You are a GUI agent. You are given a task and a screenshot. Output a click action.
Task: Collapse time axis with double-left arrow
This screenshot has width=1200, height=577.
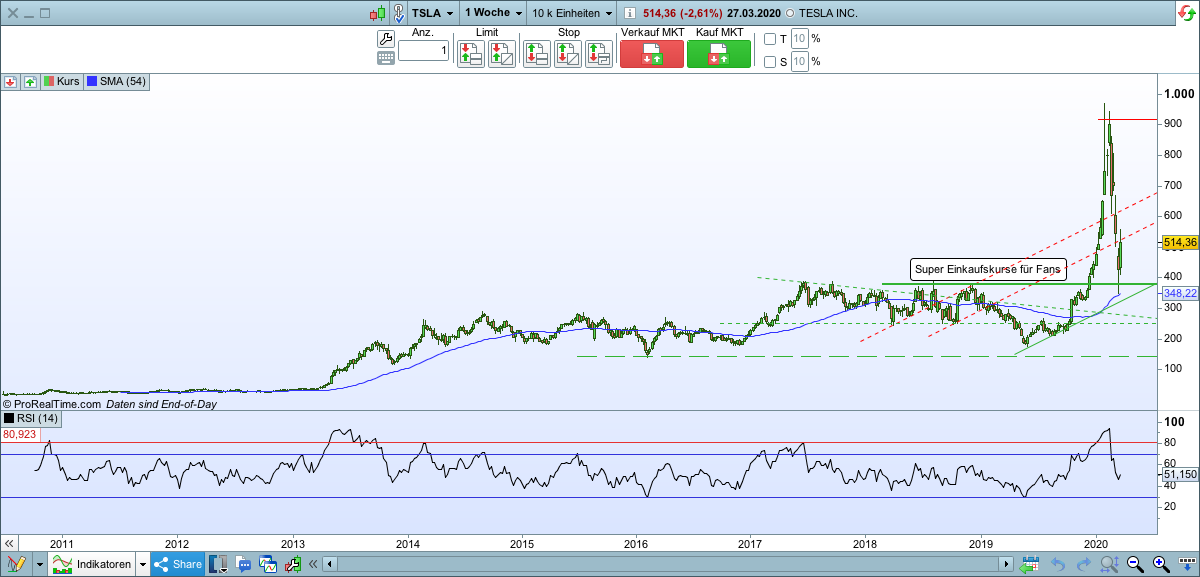coord(8,542)
